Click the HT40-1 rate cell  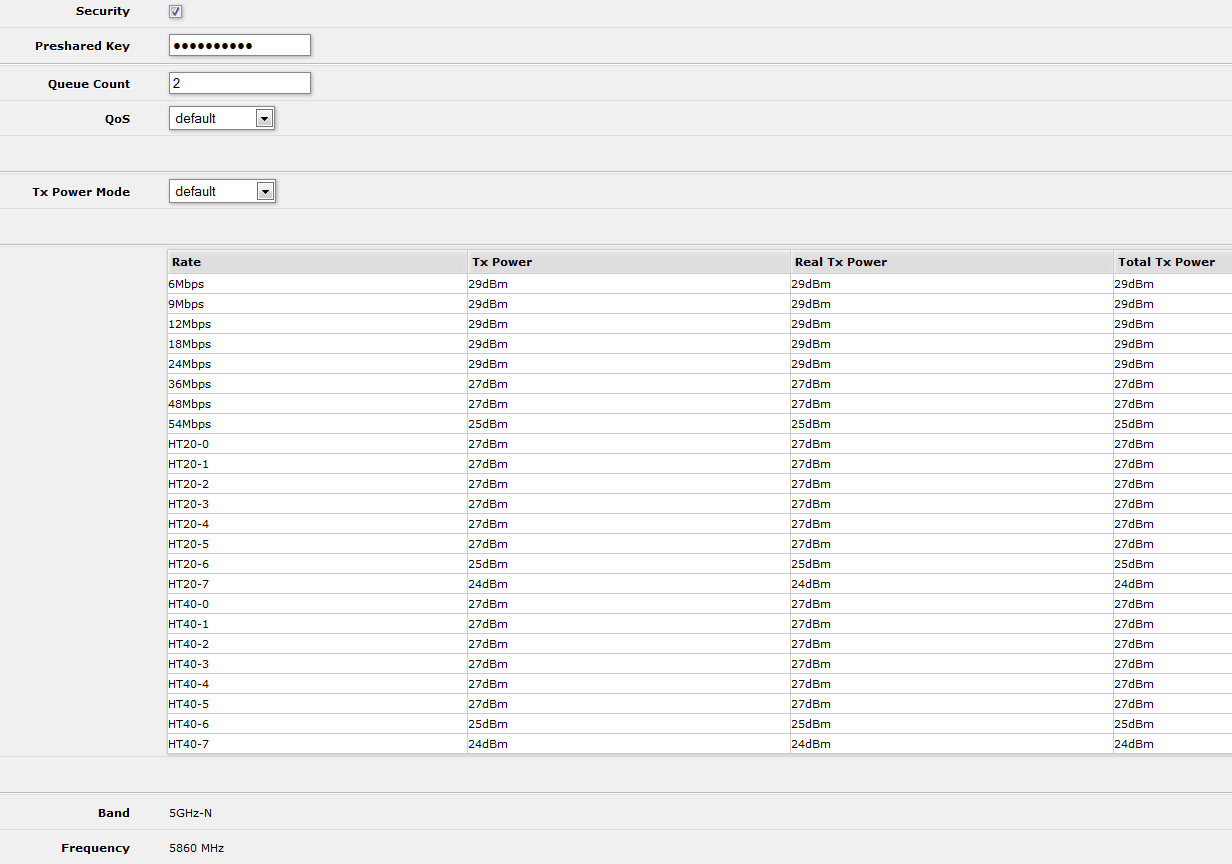317,624
